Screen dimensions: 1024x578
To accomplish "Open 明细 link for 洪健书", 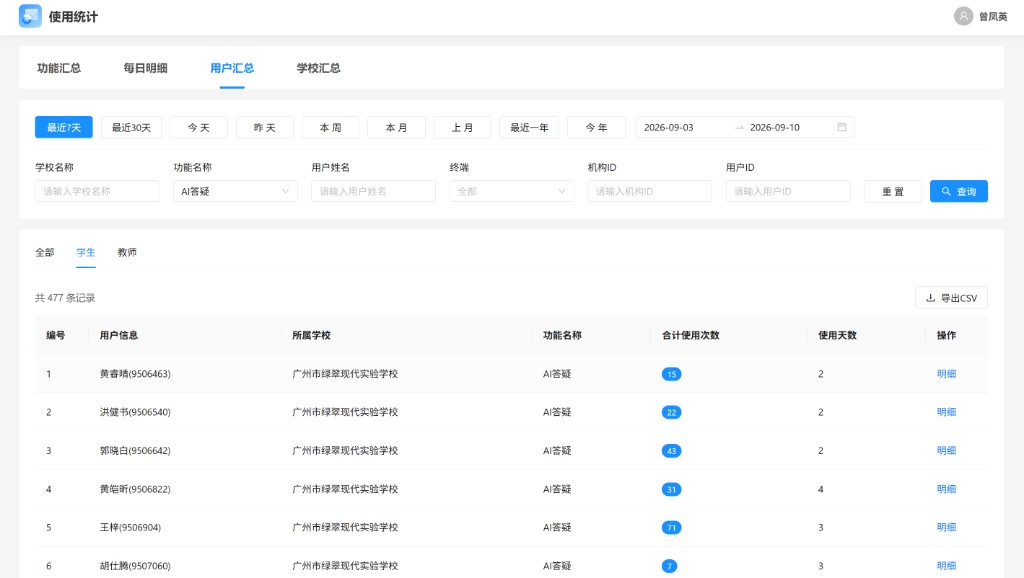I will pyautogui.click(x=946, y=412).
